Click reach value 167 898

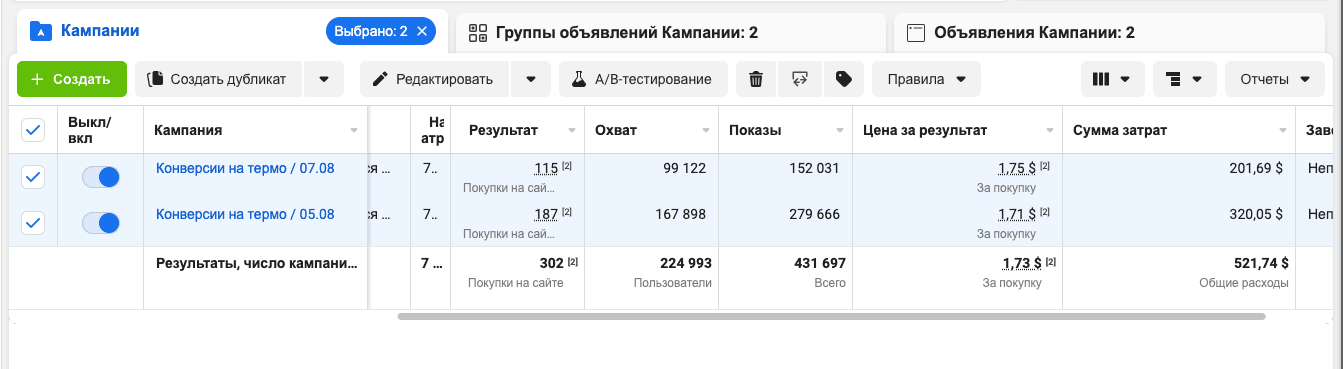(x=680, y=214)
